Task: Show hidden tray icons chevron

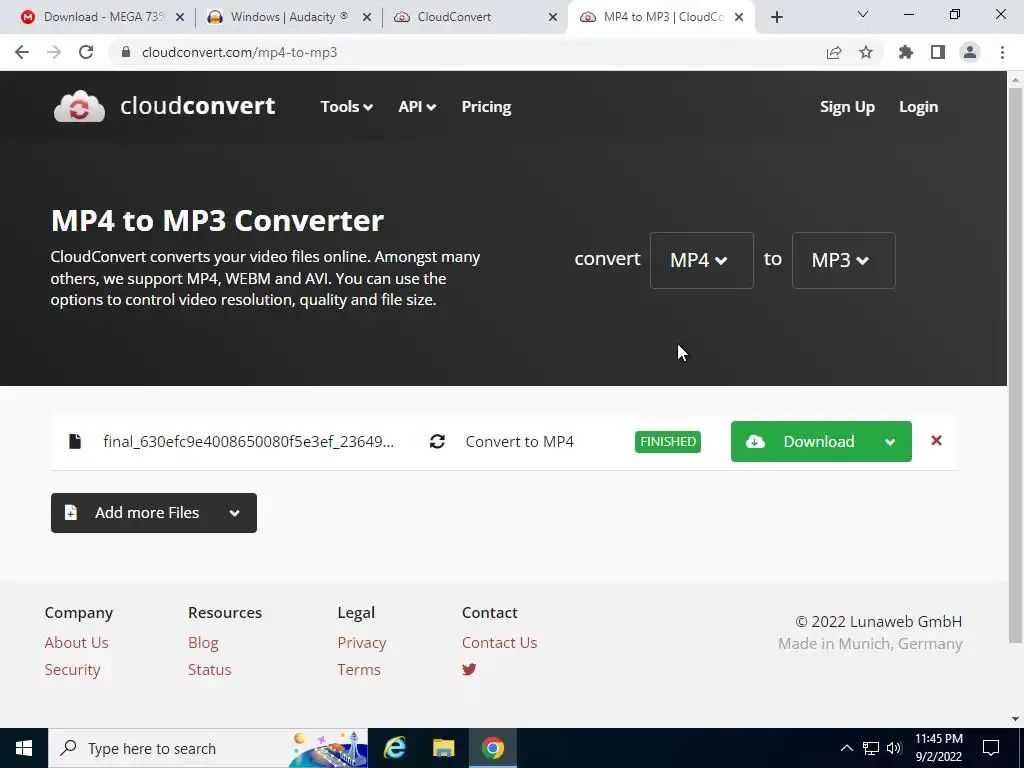Action: tap(846, 748)
